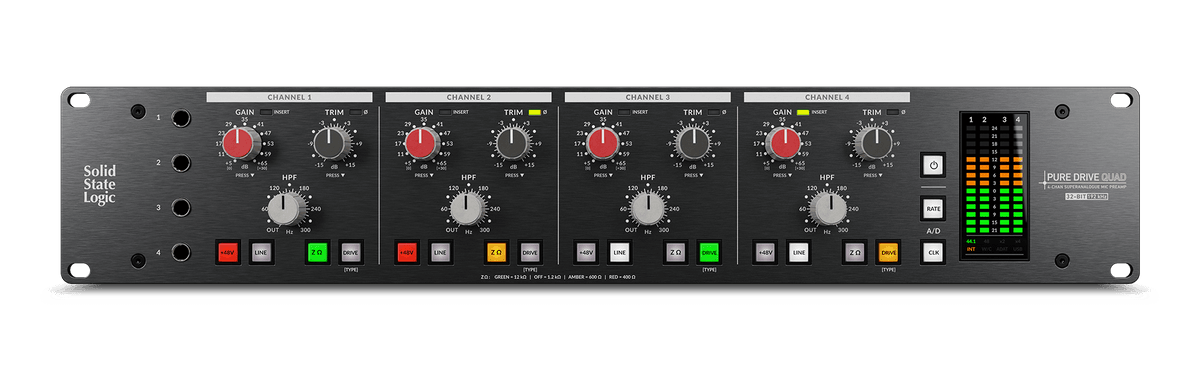Click front input jack number 1
This screenshot has height=383, width=1200.
(182, 118)
